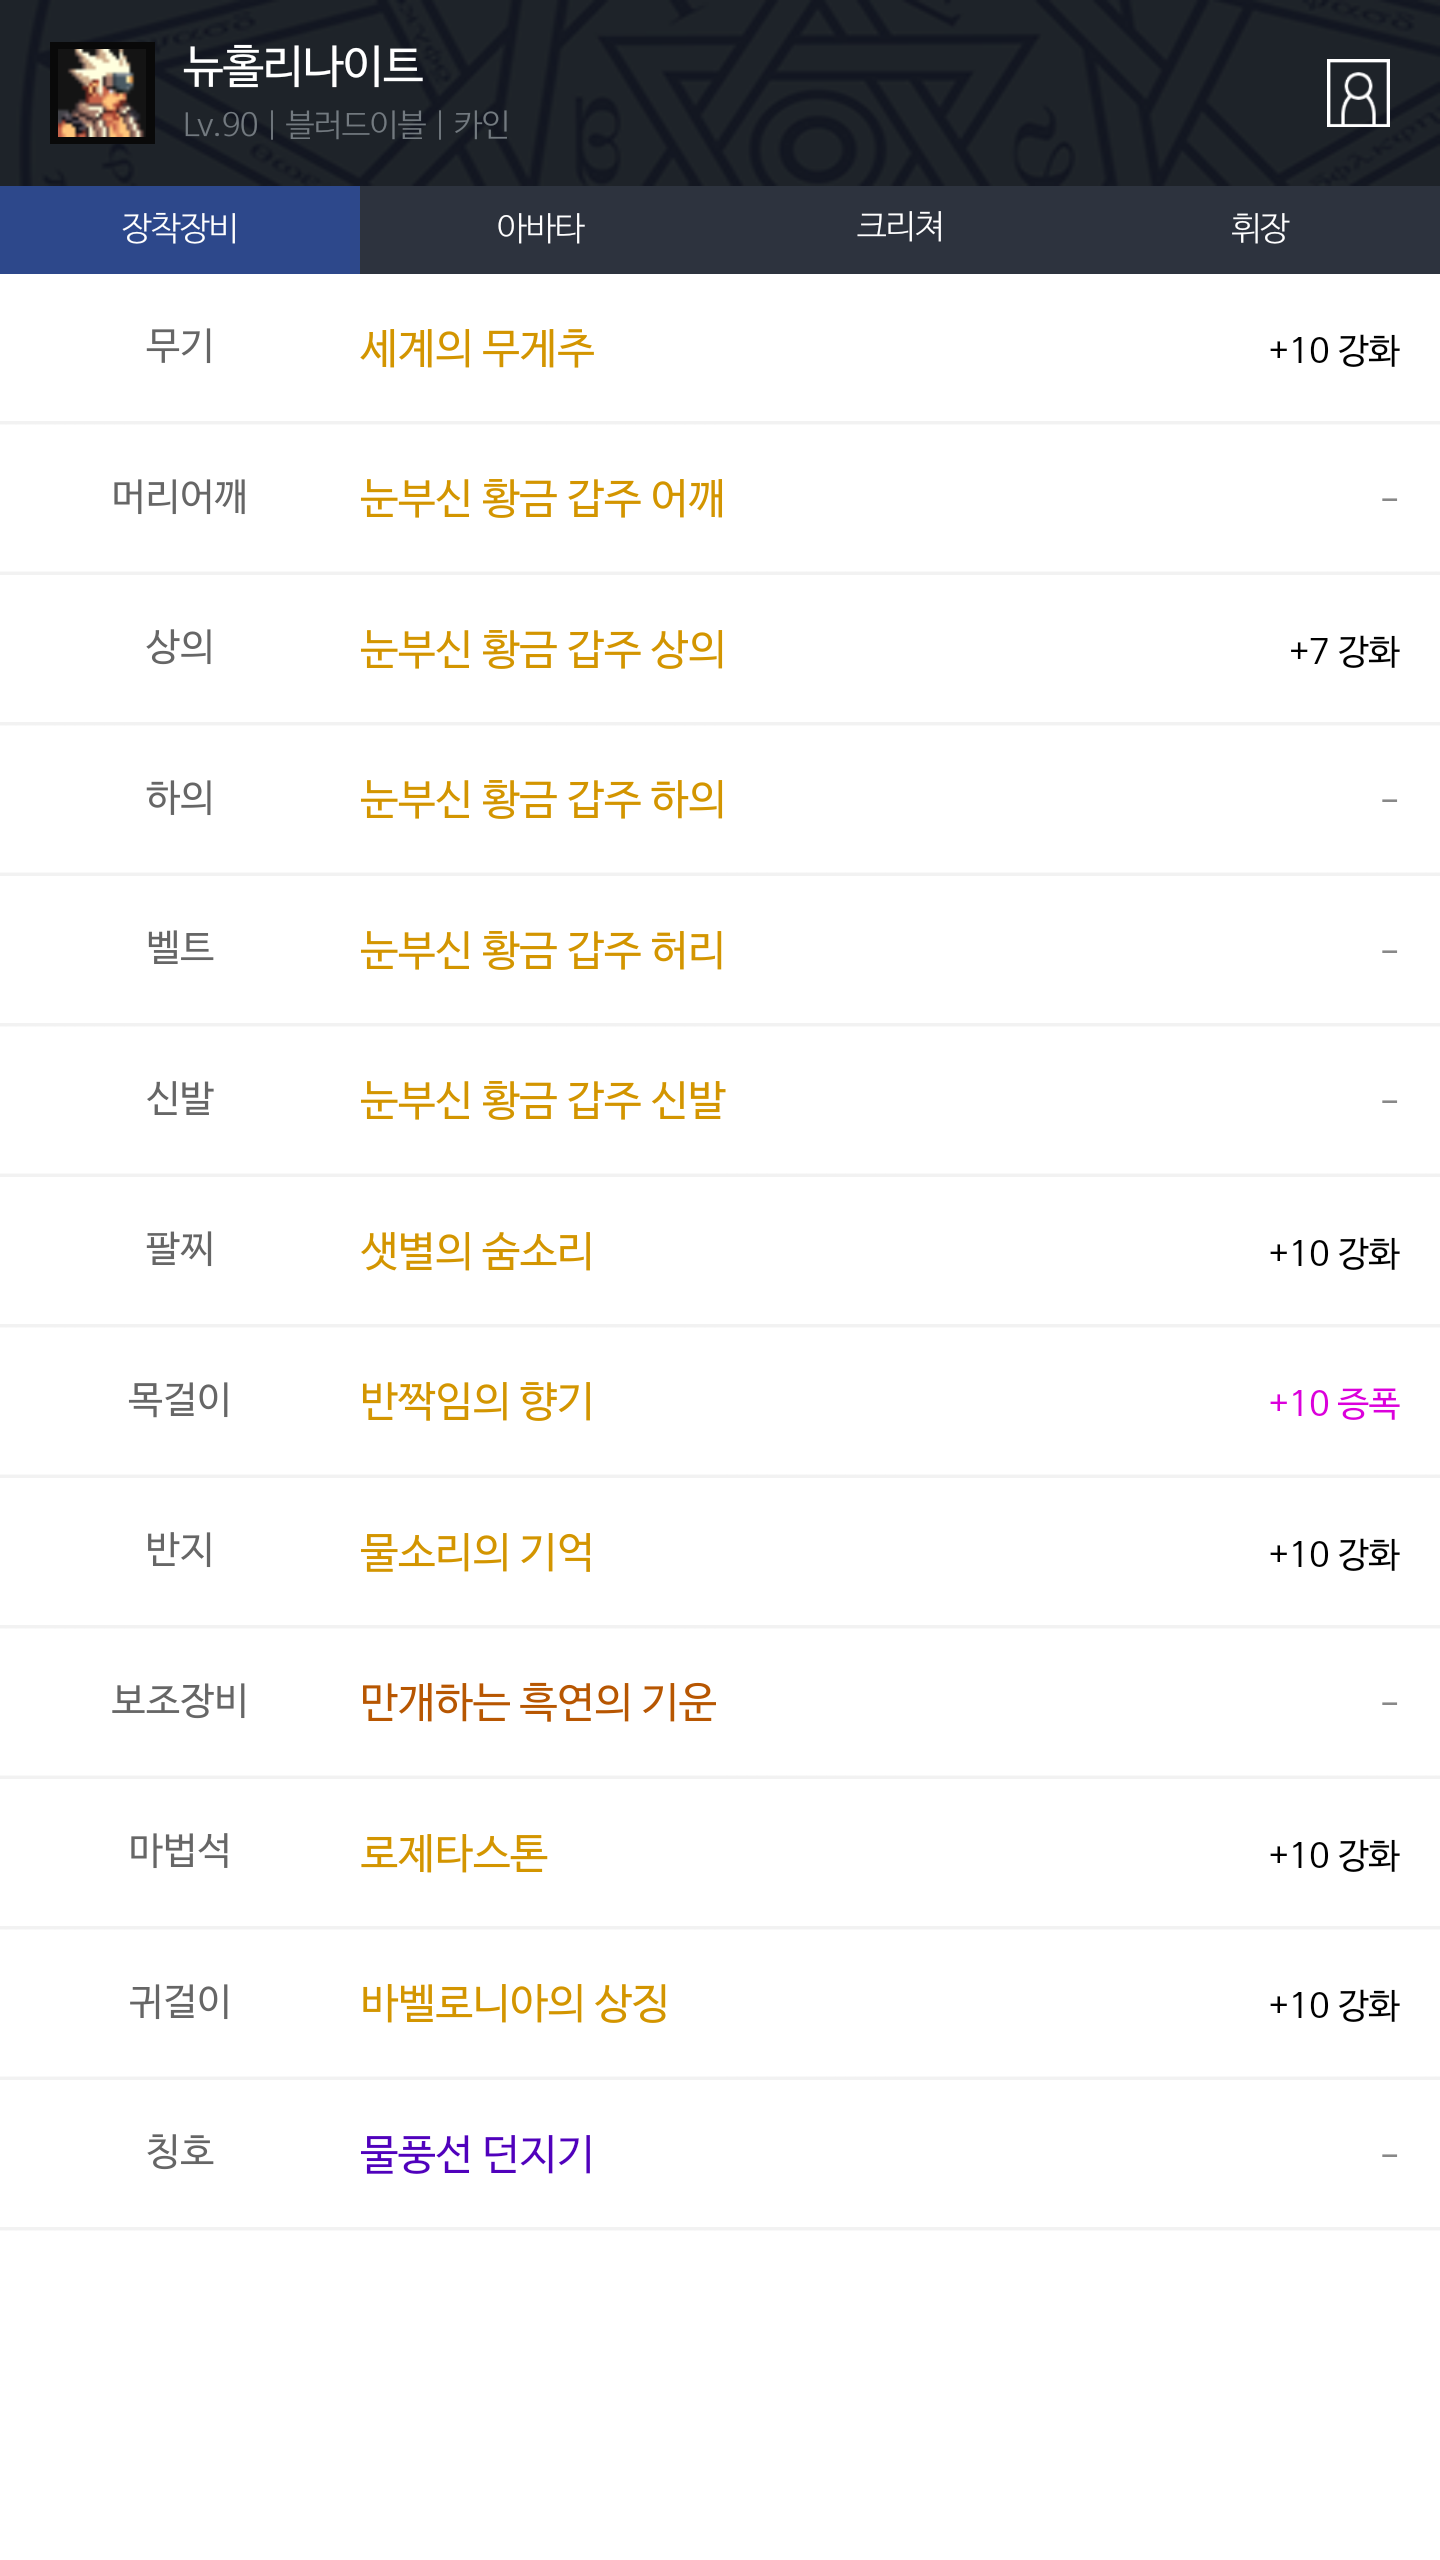1440x2560 pixels.
Task: Go to the 휘장 tab
Action: [1260, 229]
